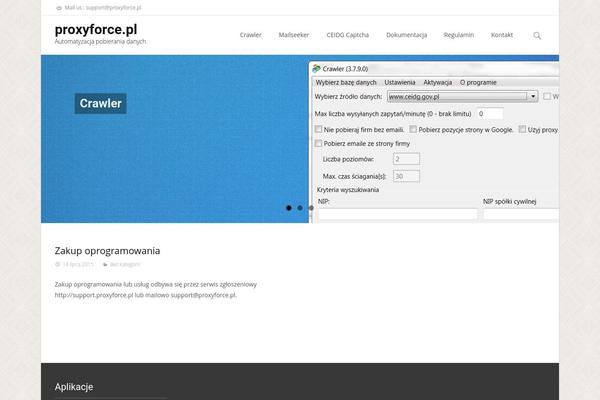The image size is (600, 400).
Task: Click the max queries per minute field
Action: point(490,114)
